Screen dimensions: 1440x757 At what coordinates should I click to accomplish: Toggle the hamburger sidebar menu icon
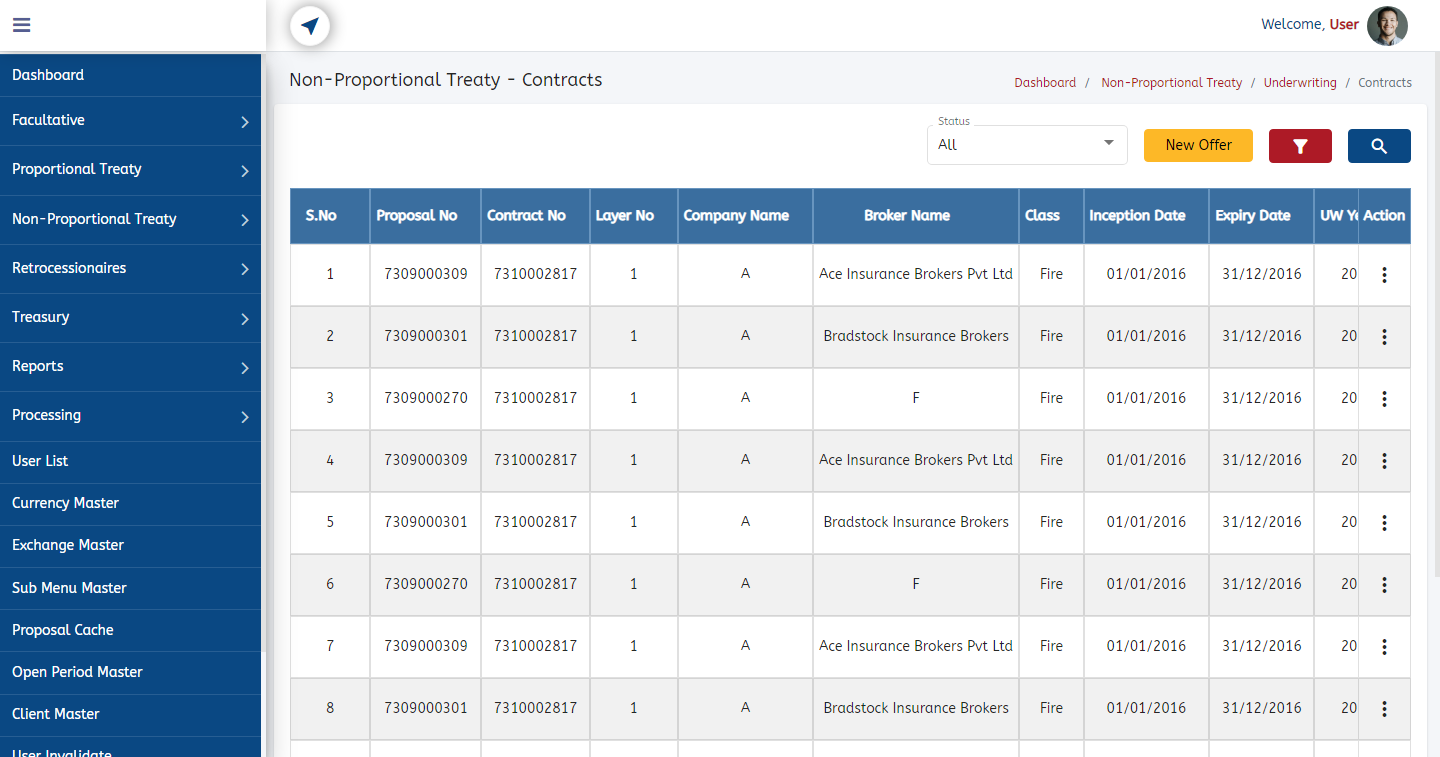21,25
